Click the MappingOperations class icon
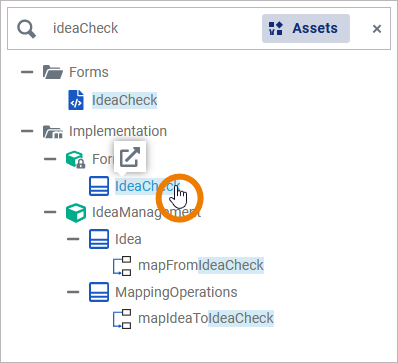 tap(99, 292)
